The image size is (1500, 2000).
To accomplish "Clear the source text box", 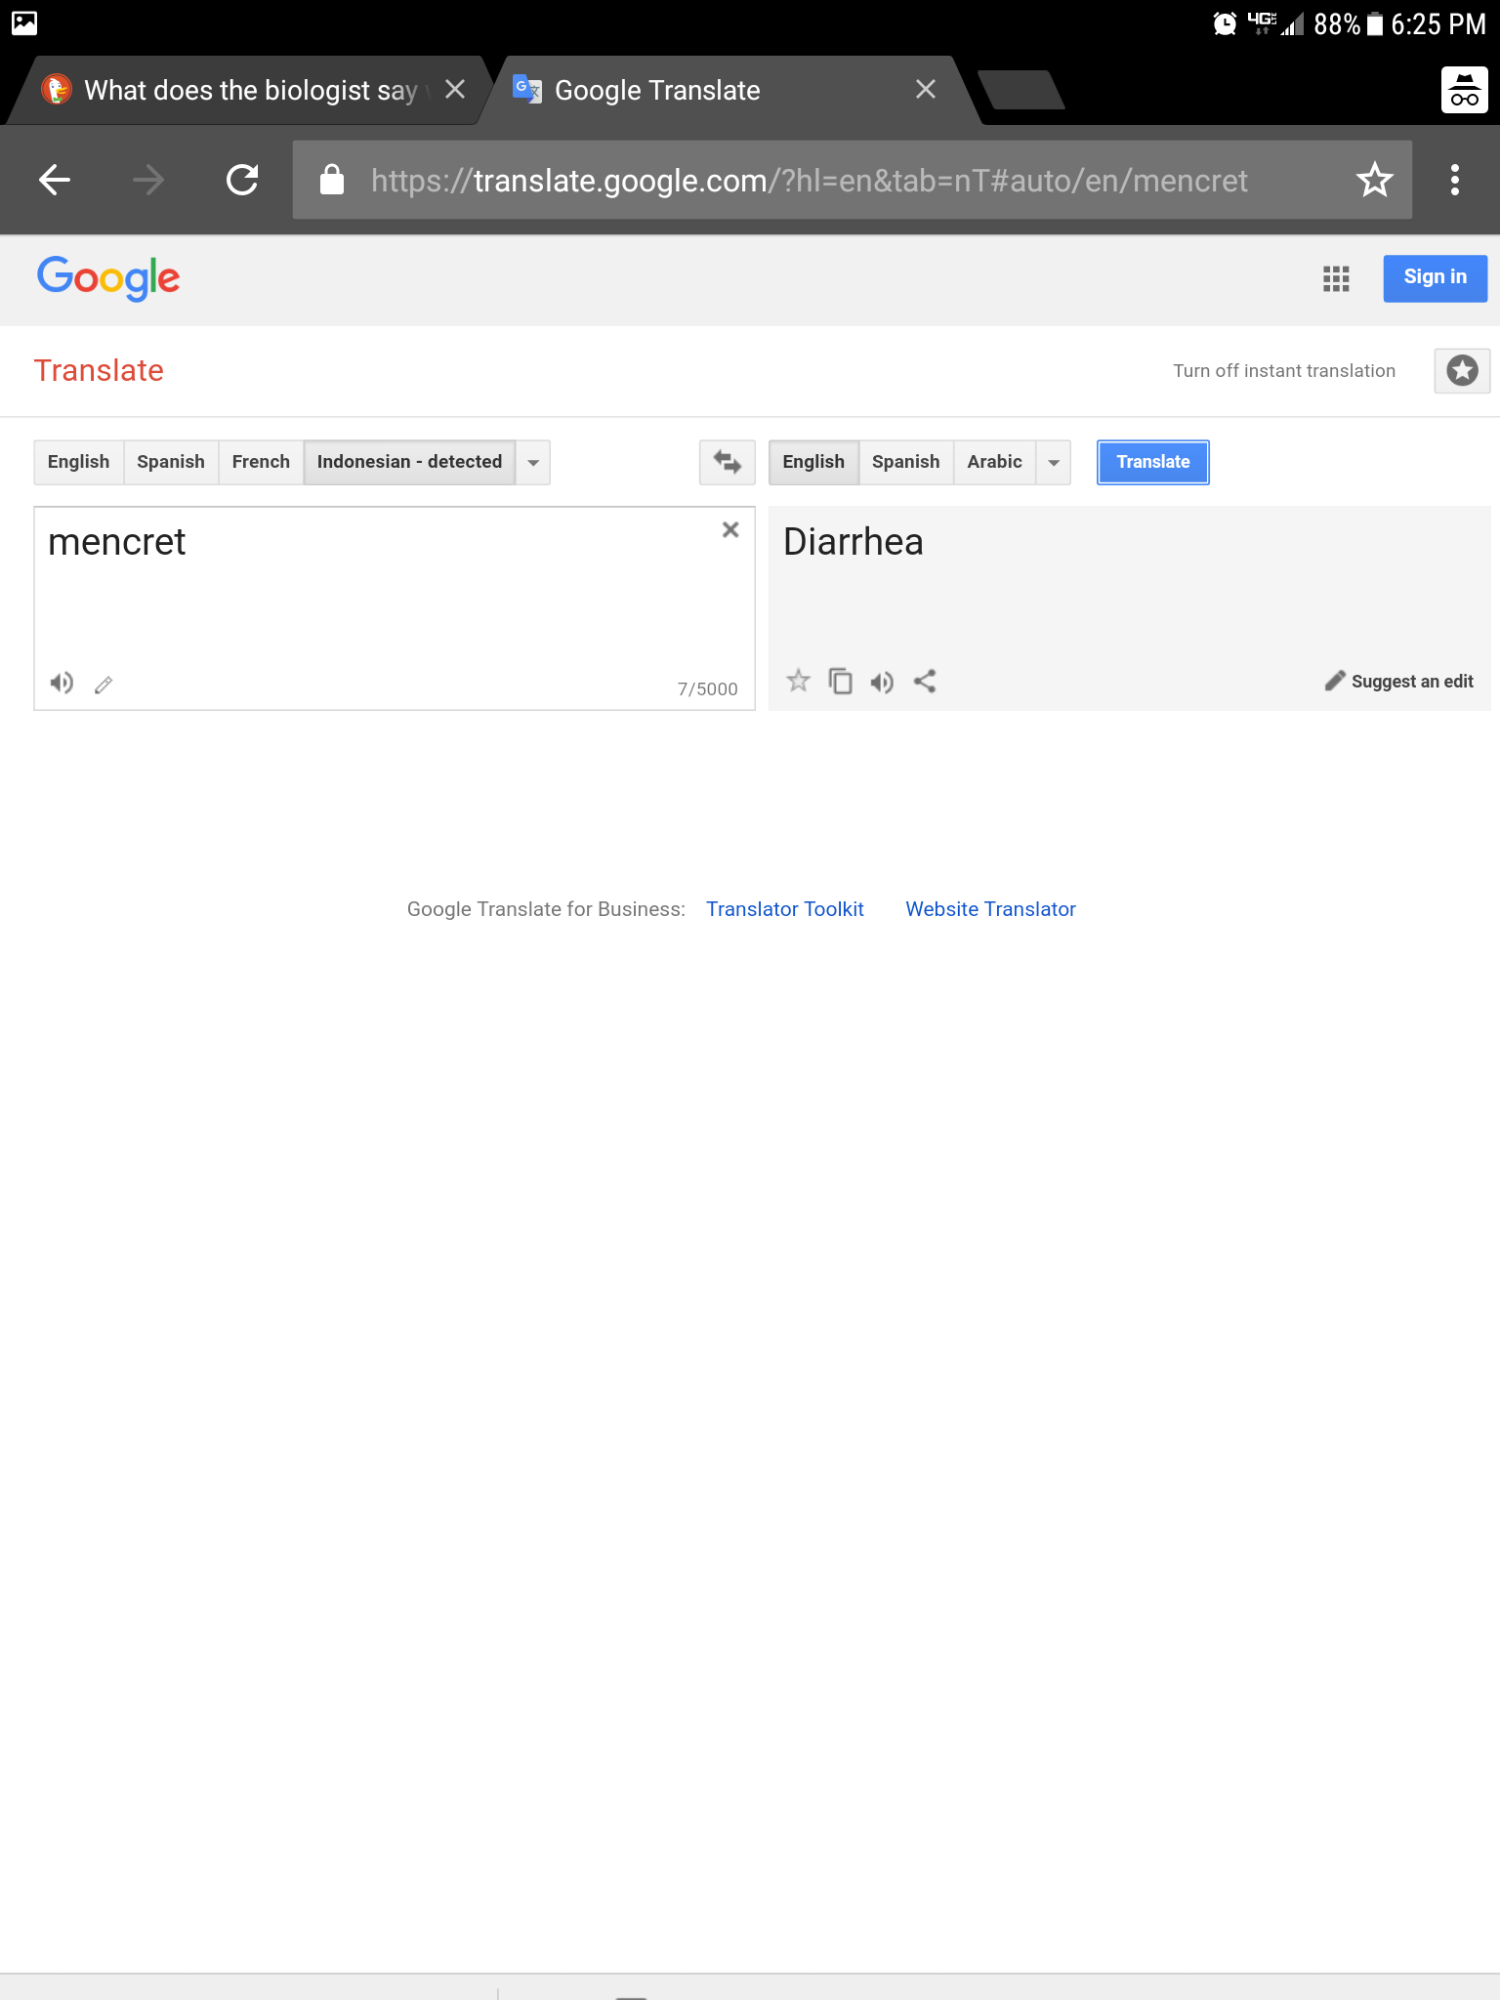I will click(x=731, y=530).
